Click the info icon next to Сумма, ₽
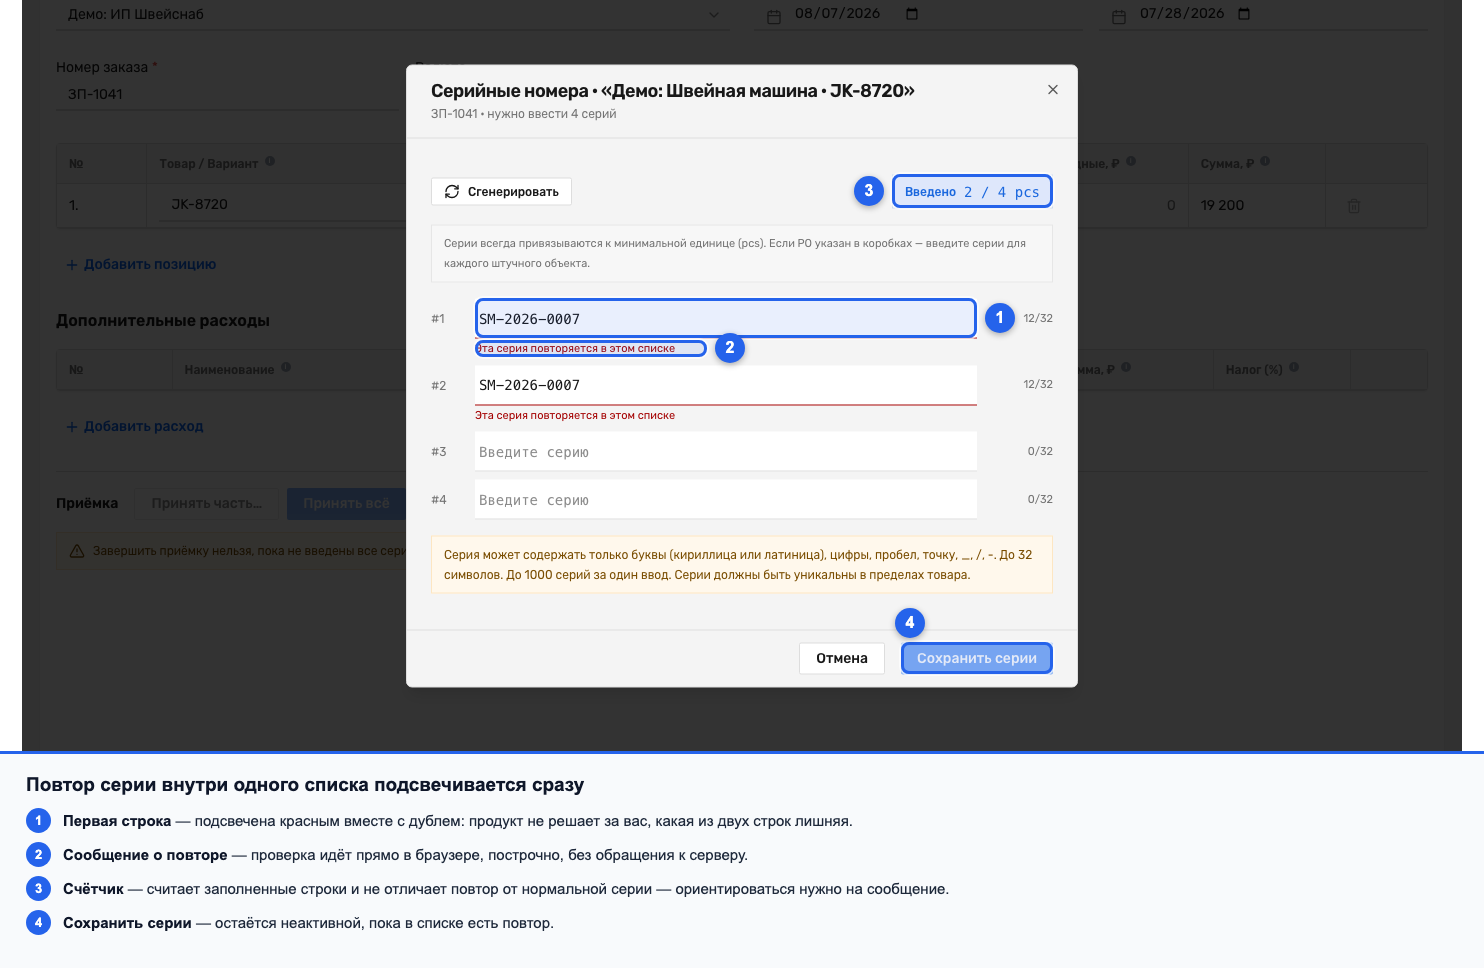 tap(1265, 161)
